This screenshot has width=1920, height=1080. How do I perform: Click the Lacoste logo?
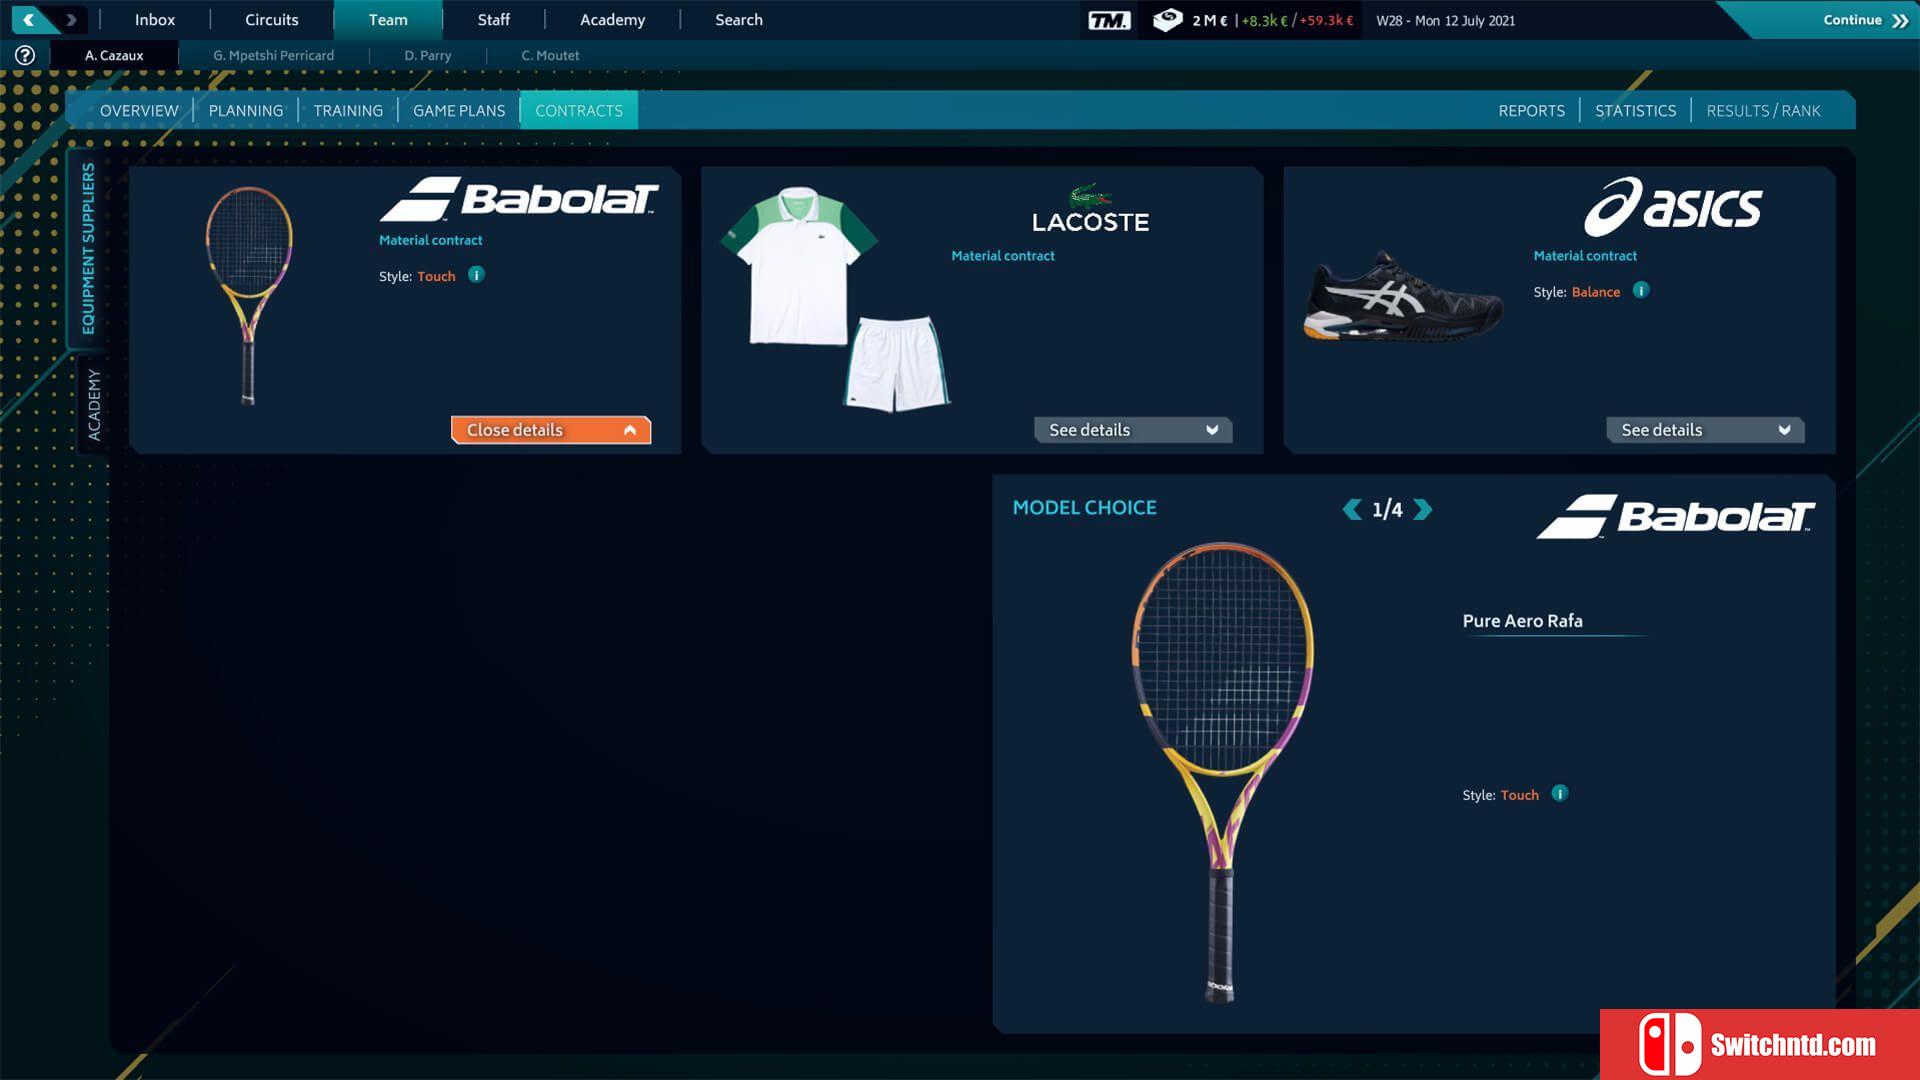tap(1090, 209)
